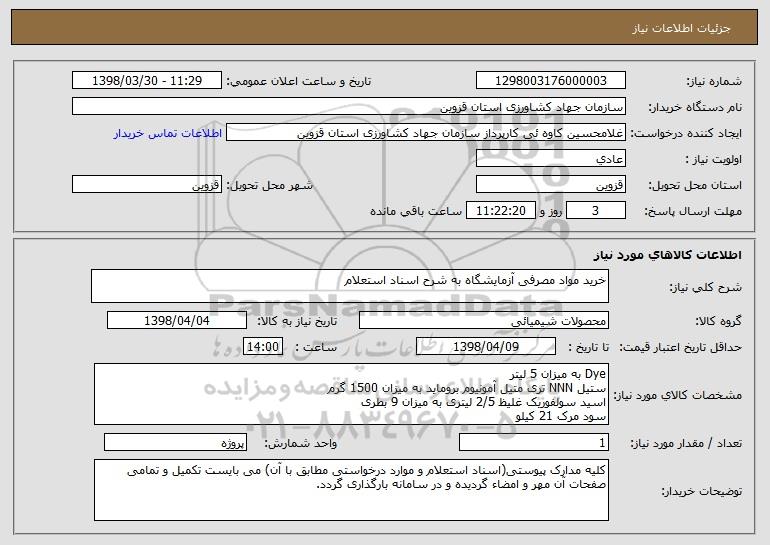Click the label تاریخ نیاز به کالا

297,322
